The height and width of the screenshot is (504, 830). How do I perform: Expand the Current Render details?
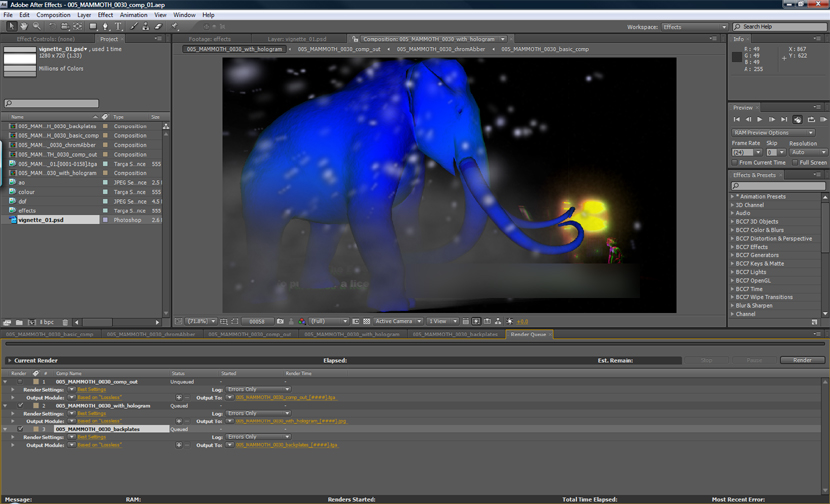point(9,360)
